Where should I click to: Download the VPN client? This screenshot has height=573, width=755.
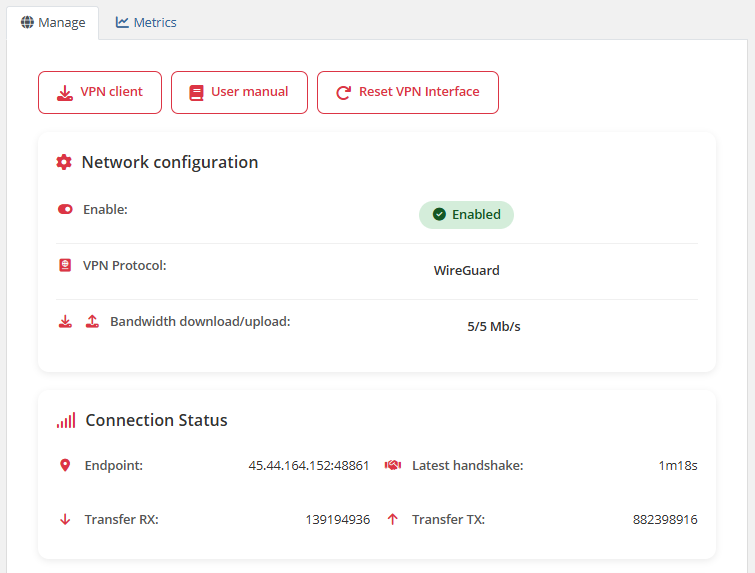(x=100, y=92)
